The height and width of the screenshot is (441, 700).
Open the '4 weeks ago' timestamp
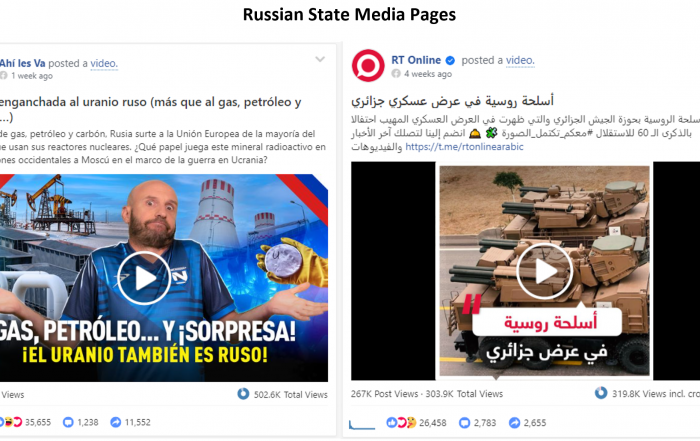coord(428,74)
